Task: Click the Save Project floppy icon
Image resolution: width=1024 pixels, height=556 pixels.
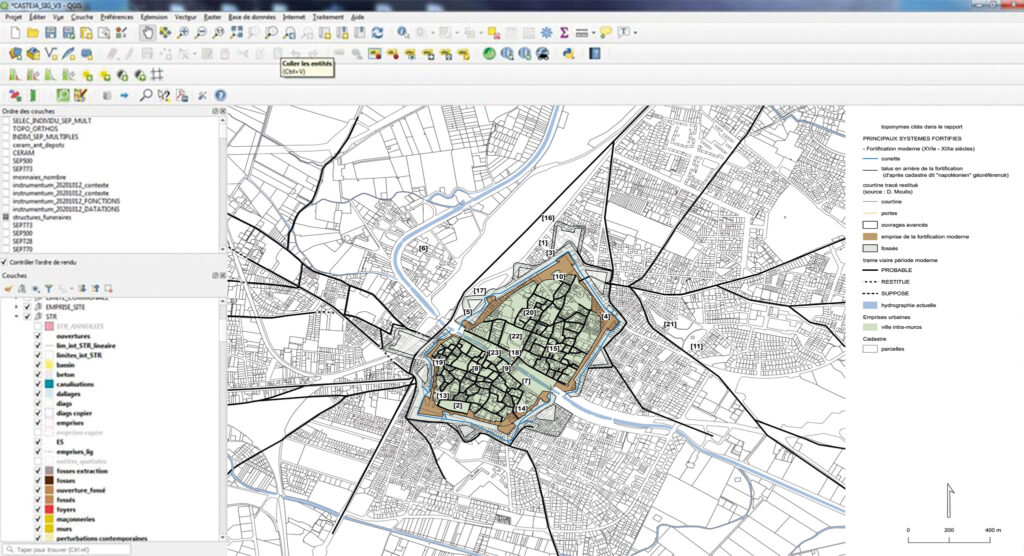Action: click(x=50, y=33)
